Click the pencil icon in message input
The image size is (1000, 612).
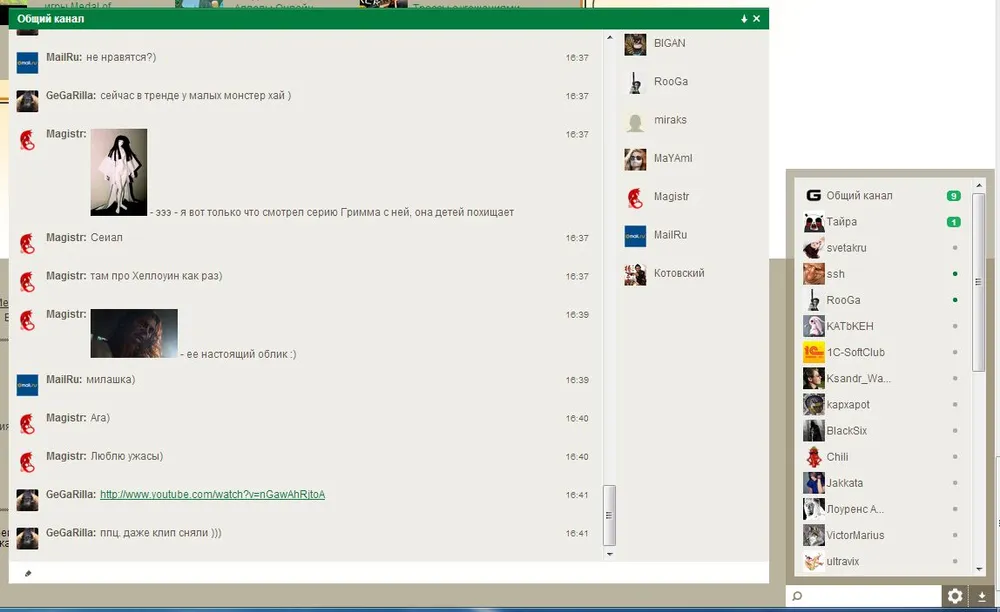[x=28, y=573]
